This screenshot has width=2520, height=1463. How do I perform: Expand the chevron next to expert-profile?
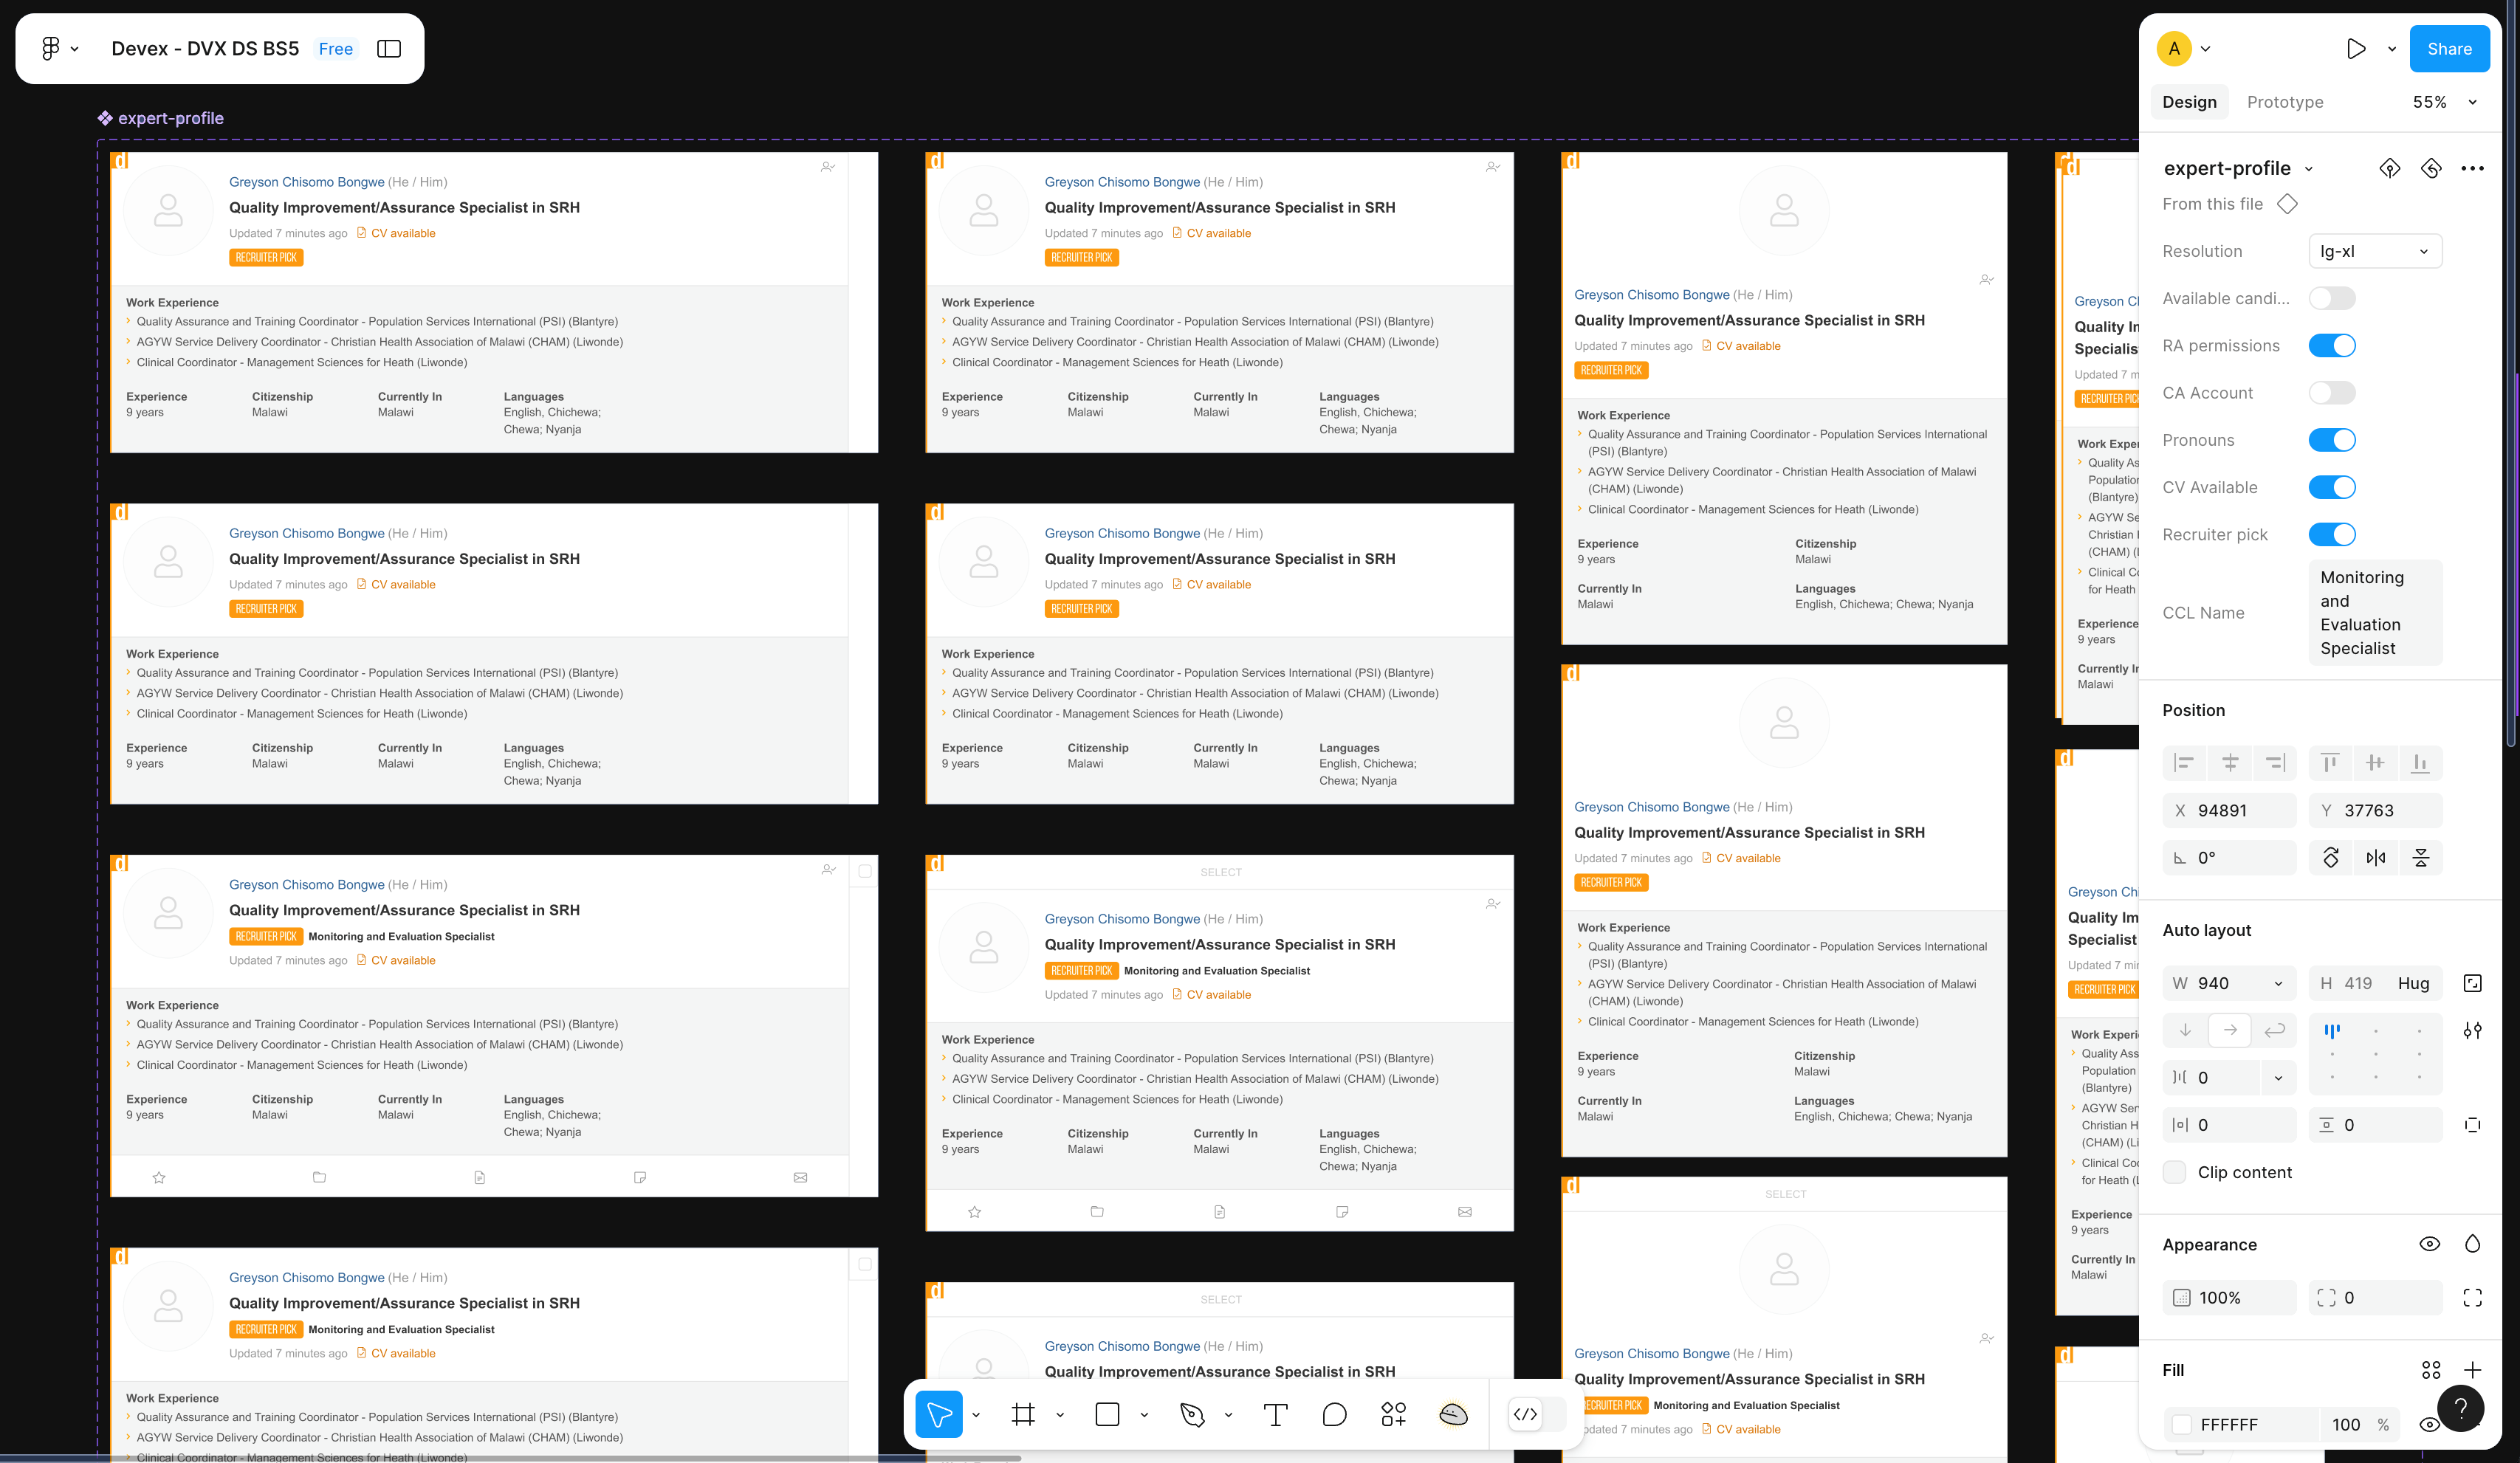(2309, 168)
